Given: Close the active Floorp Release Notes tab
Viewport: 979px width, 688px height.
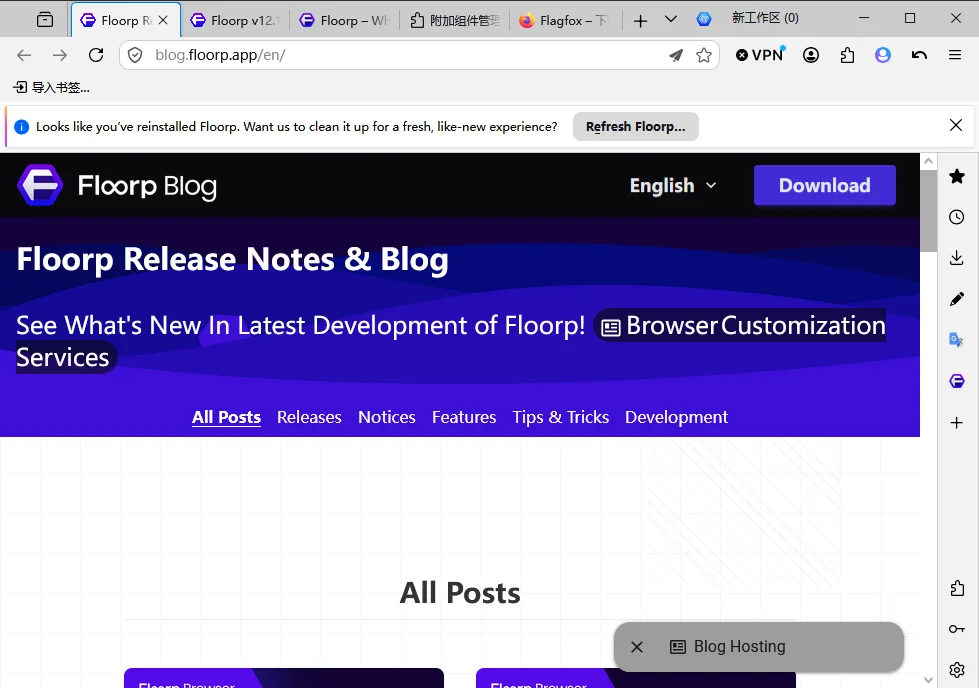Looking at the screenshot, I should tap(163, 20).
